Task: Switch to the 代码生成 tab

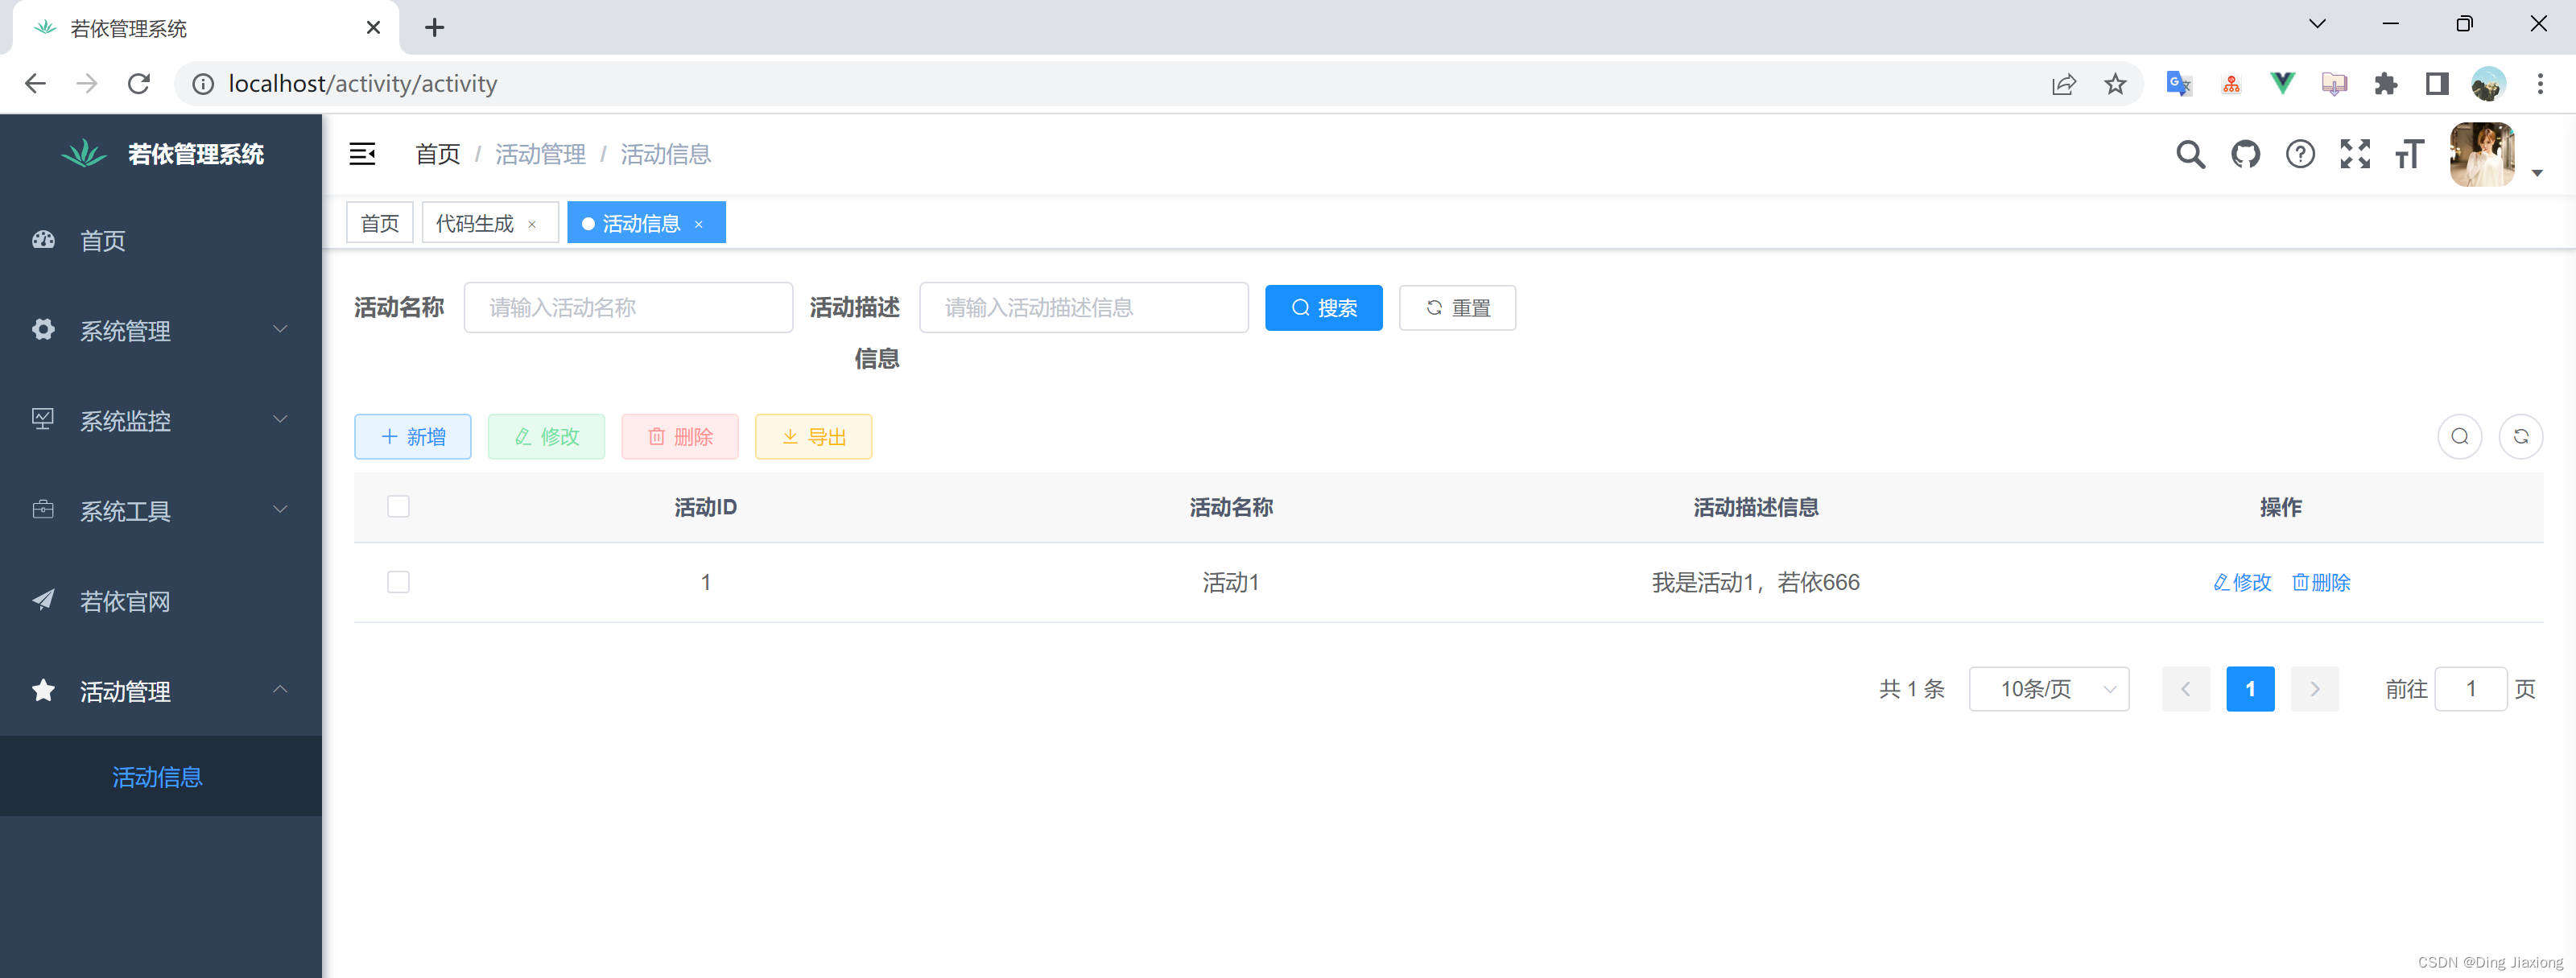Action: tap(475, 223)
